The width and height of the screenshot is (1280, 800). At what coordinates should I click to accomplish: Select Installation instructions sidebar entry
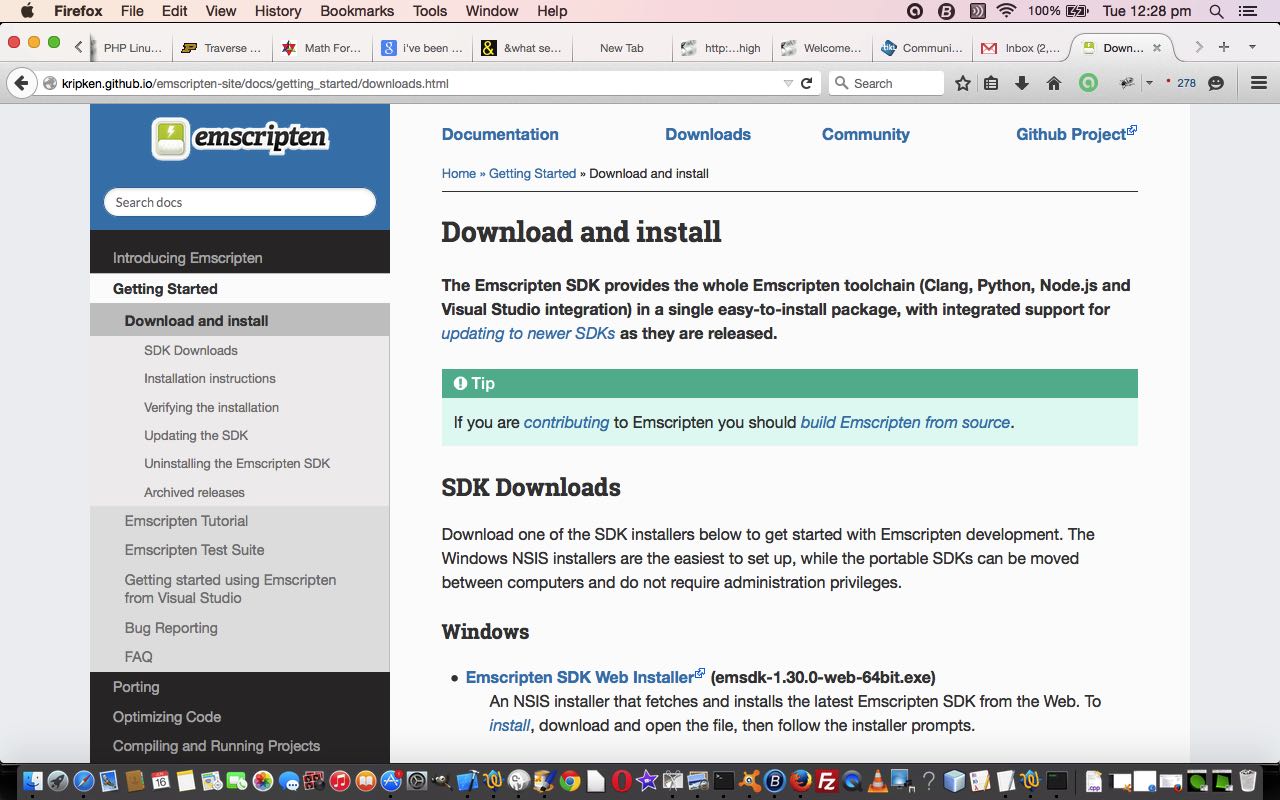tap(240, 378)
